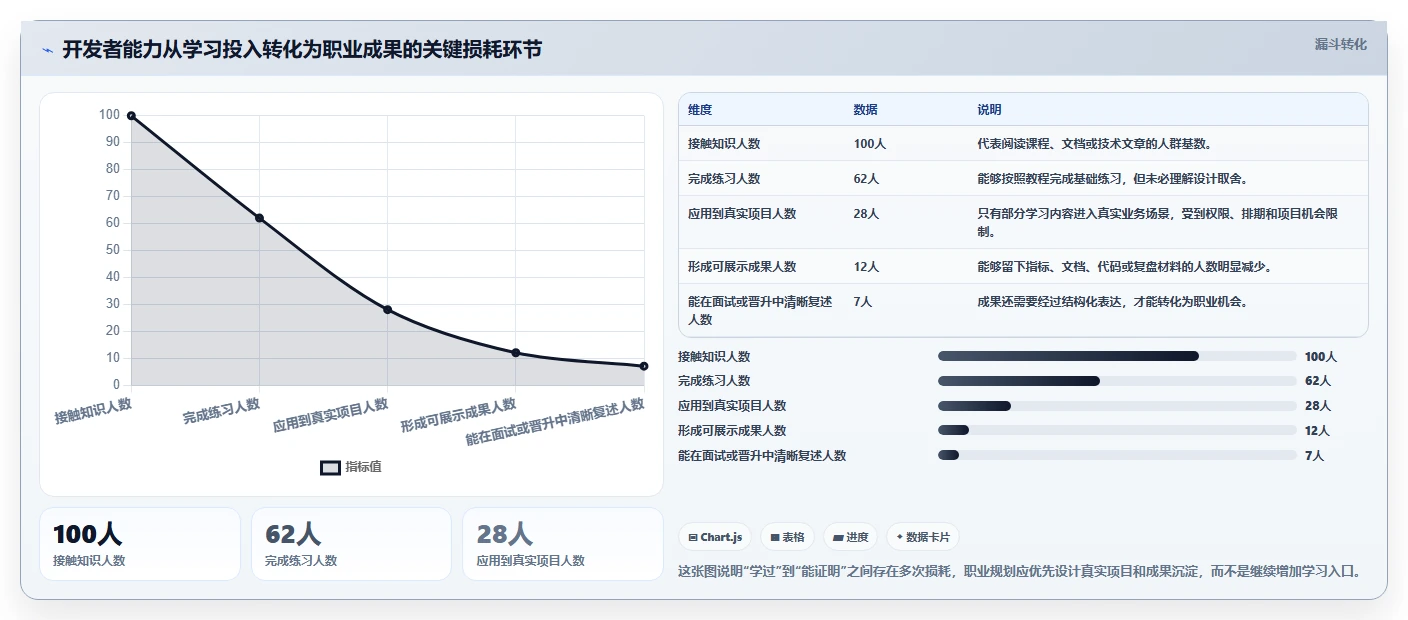The image size is (1408, 620).
Task: Click the description starting 成果还需要经过结构化表达
Action: tap(1113, 302)
